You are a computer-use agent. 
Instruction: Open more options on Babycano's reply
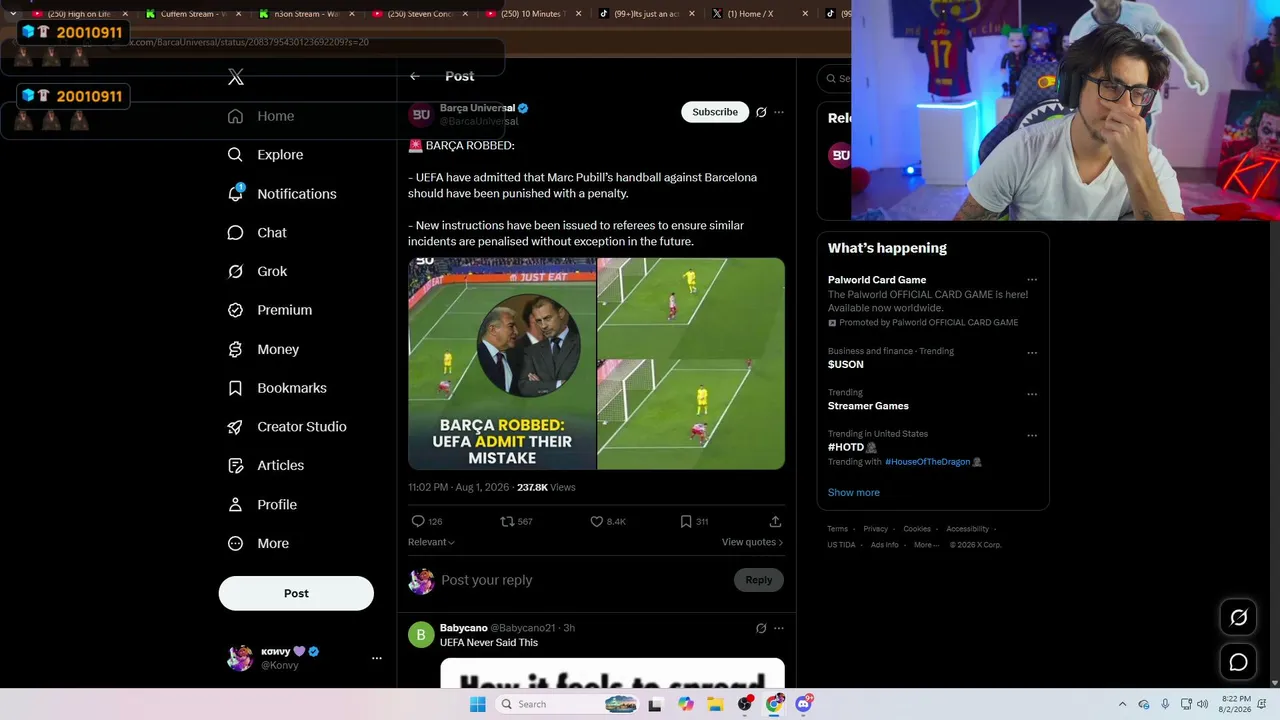(779, 628)
